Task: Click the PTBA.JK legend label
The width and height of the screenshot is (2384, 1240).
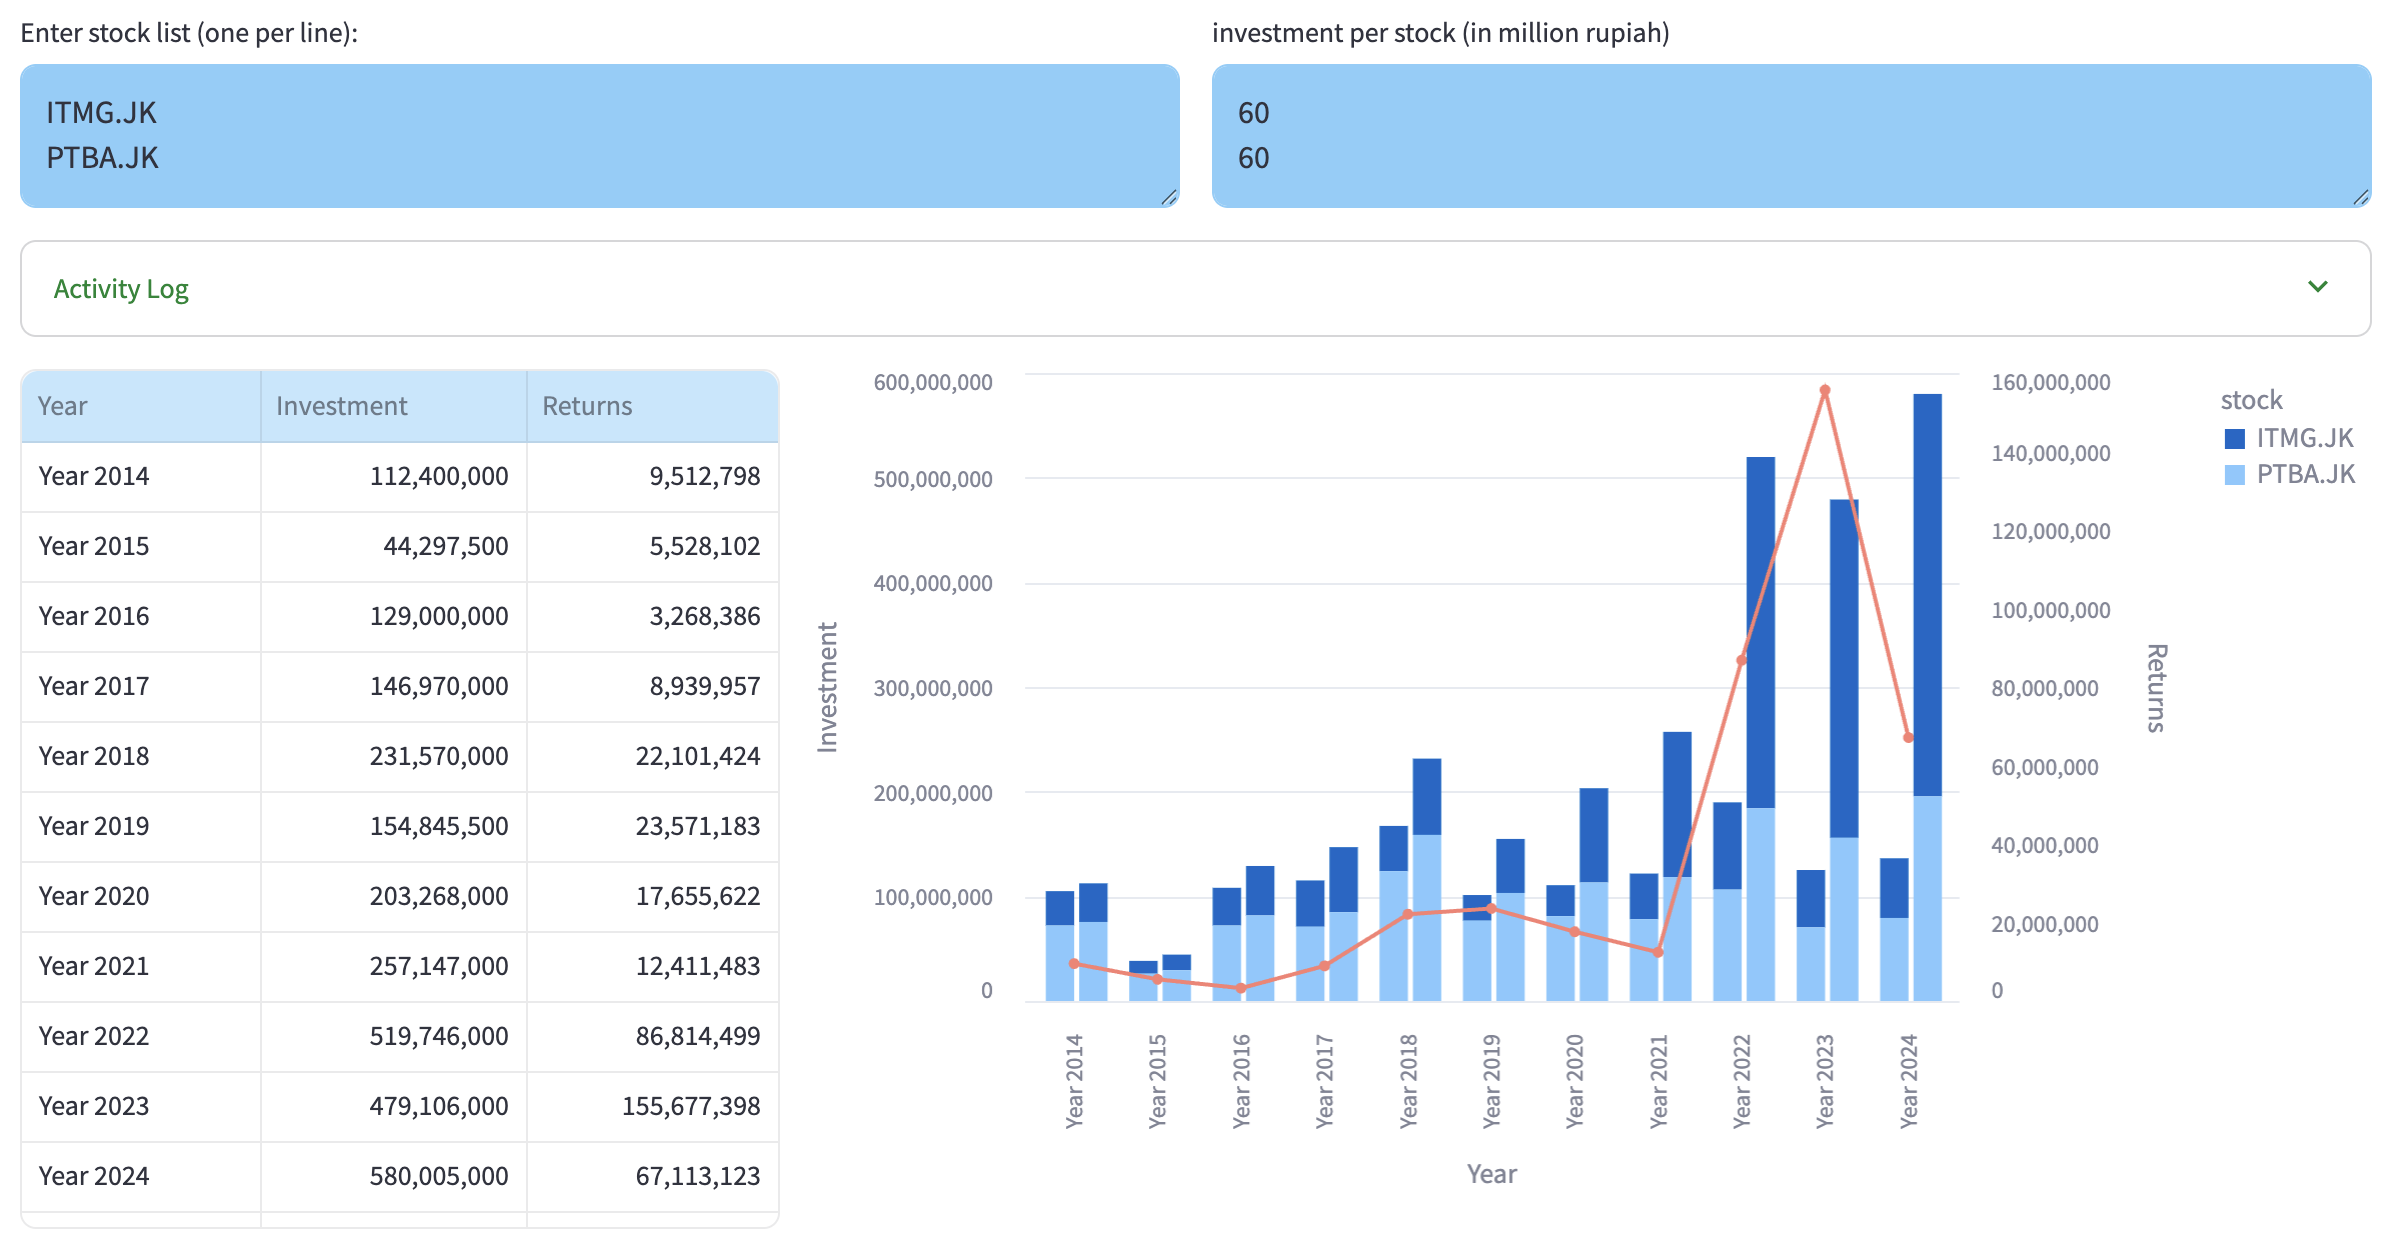Action: (2305, 474)
